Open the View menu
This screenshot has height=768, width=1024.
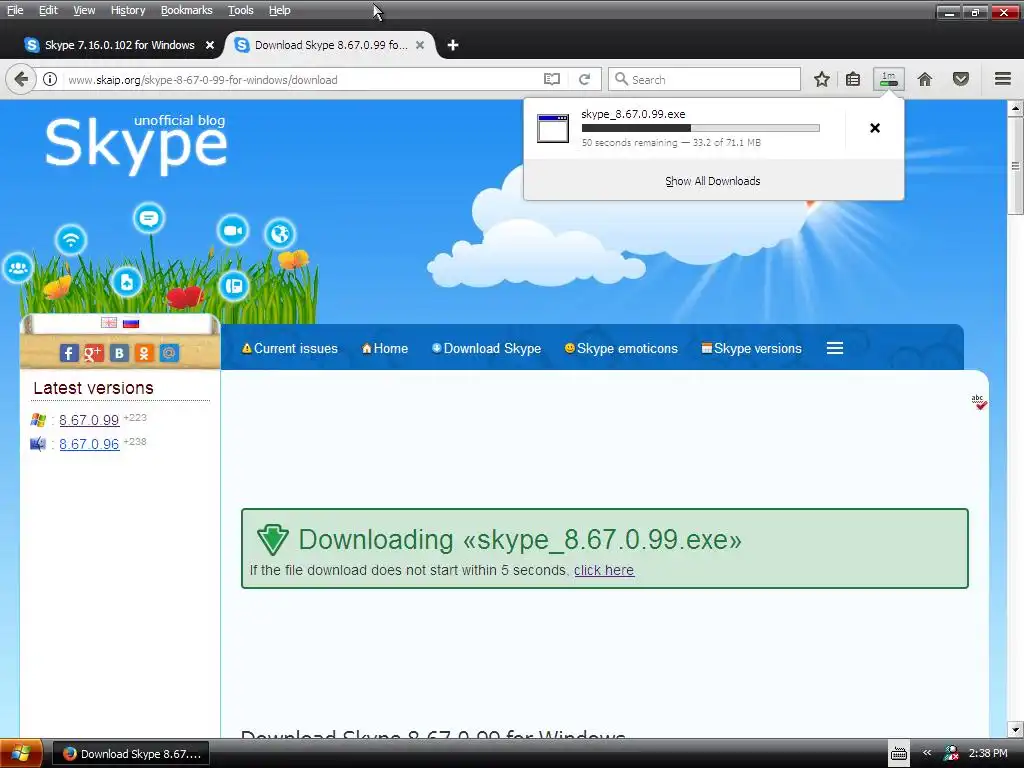point(84,10)
